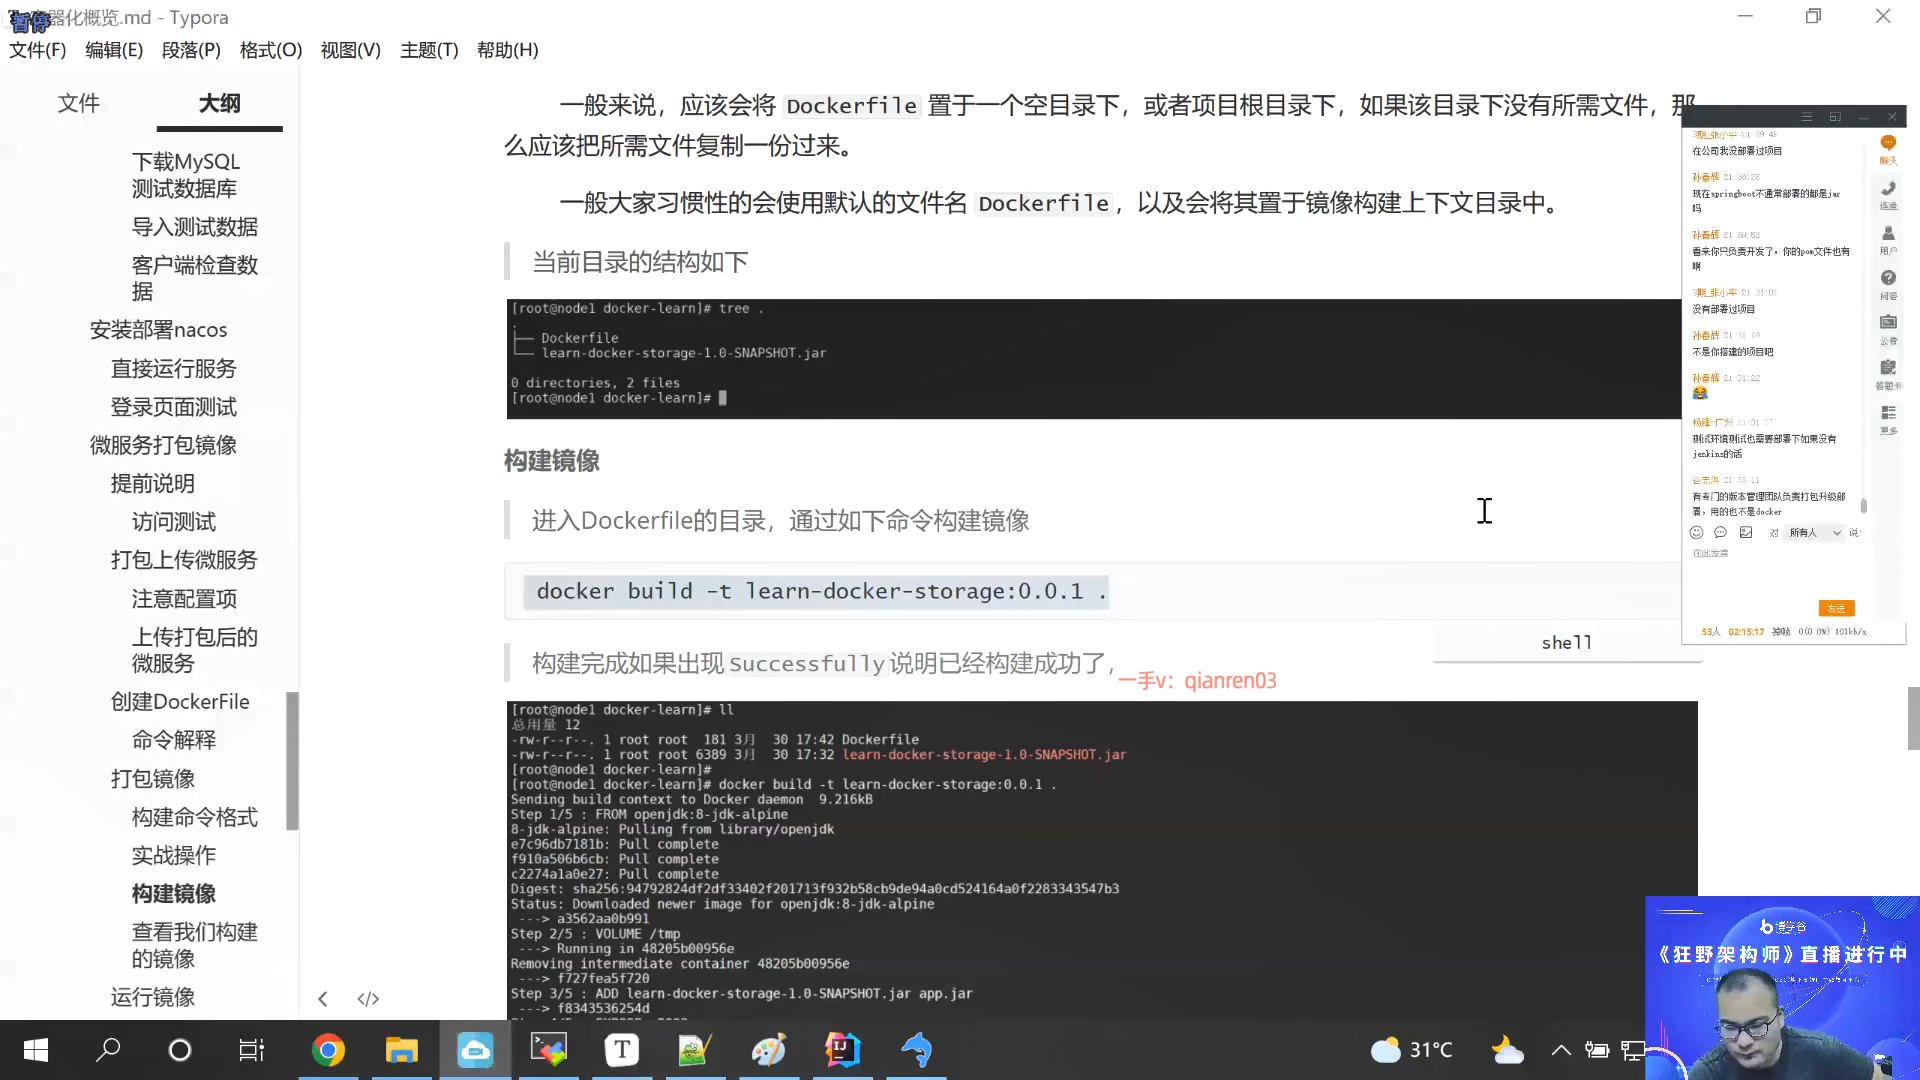1920x1080 pixels.
Task: Open the 格式(O) menu
Action: (270, 50)
